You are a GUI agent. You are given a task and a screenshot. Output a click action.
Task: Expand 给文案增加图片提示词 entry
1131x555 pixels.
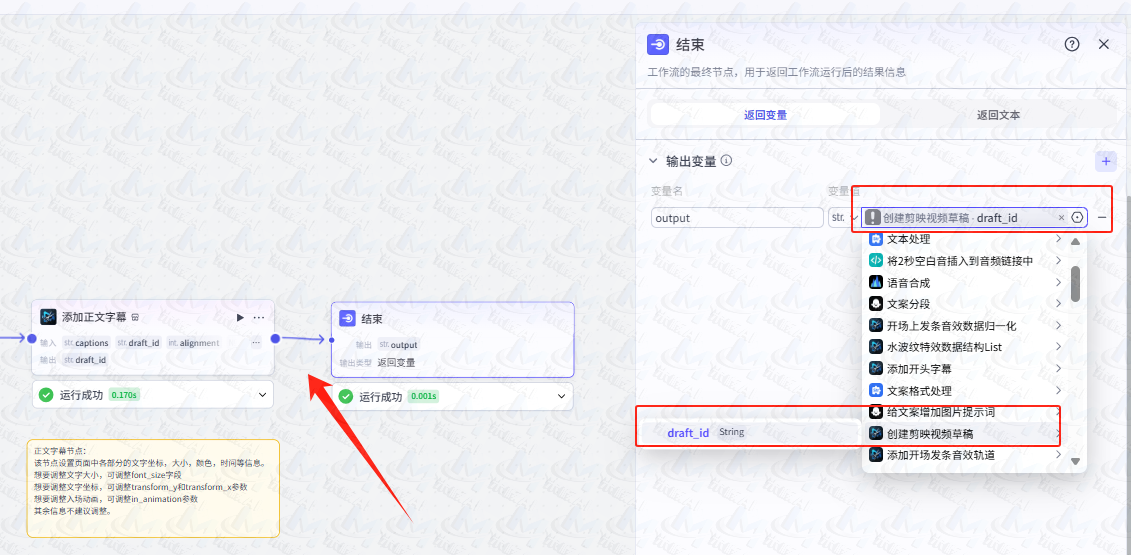pos(1058,412)
